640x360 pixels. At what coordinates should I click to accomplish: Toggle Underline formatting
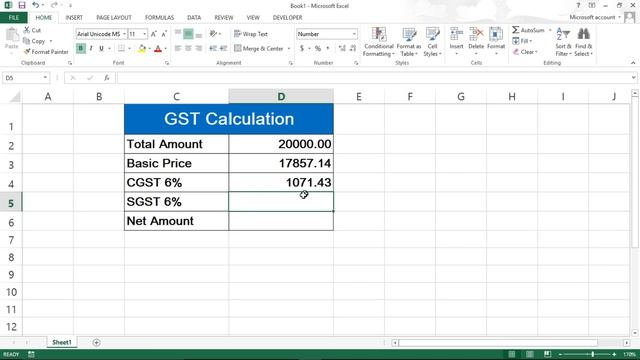click(101, 49)
